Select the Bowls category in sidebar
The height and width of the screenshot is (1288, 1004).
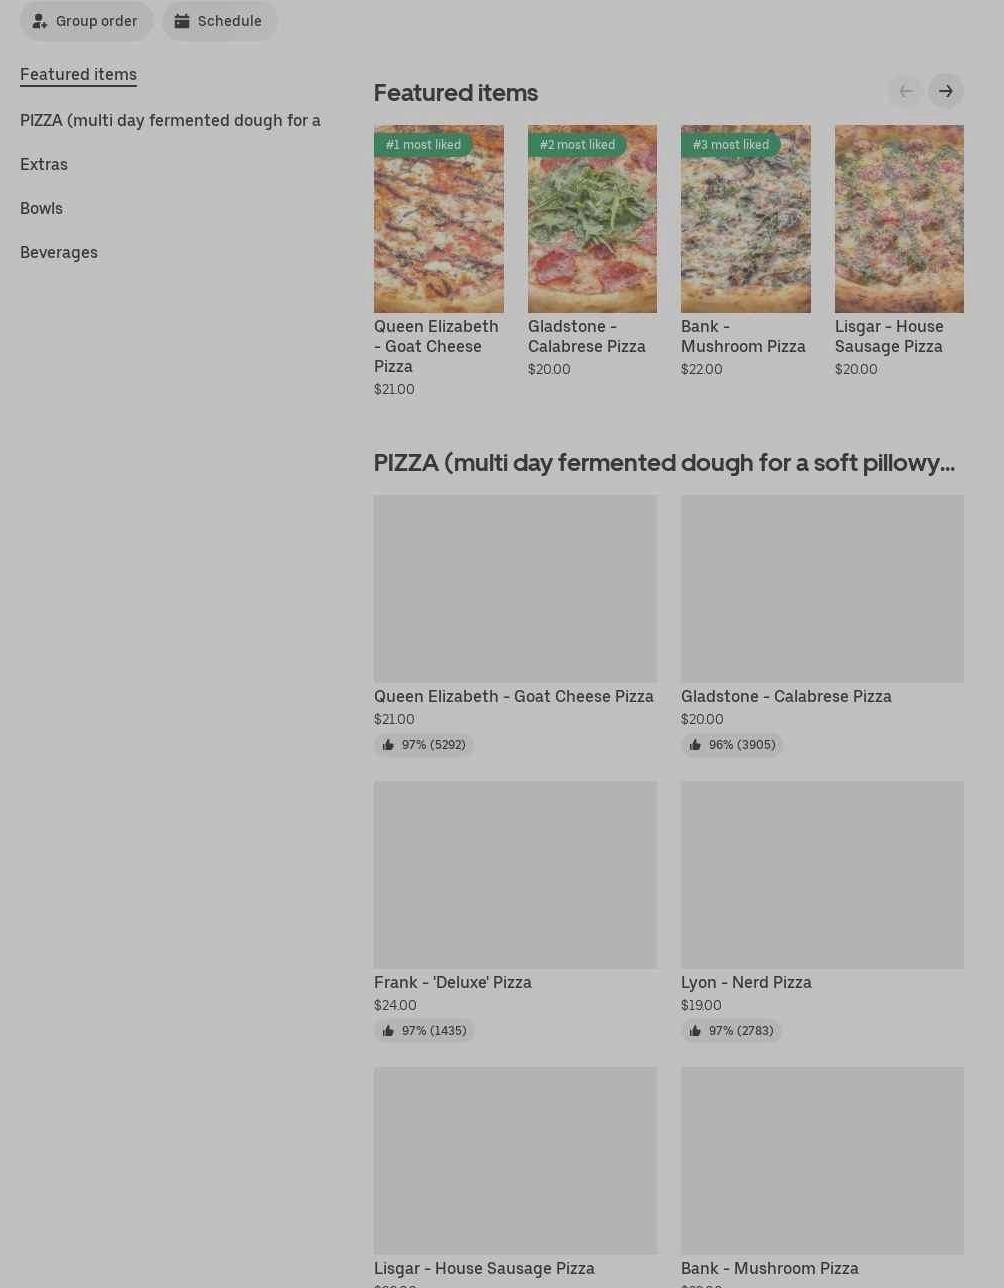(x=41, y=208)
